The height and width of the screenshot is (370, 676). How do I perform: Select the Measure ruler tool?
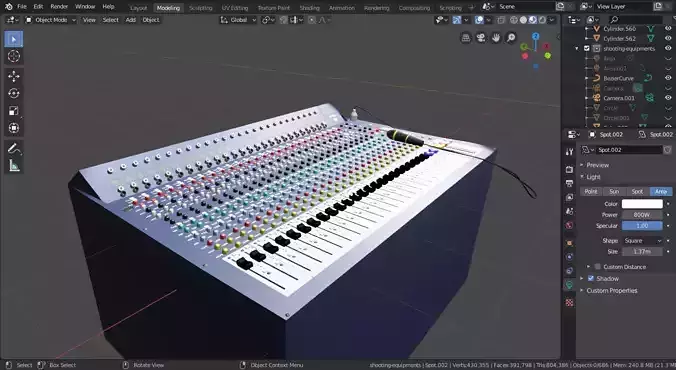14,166
